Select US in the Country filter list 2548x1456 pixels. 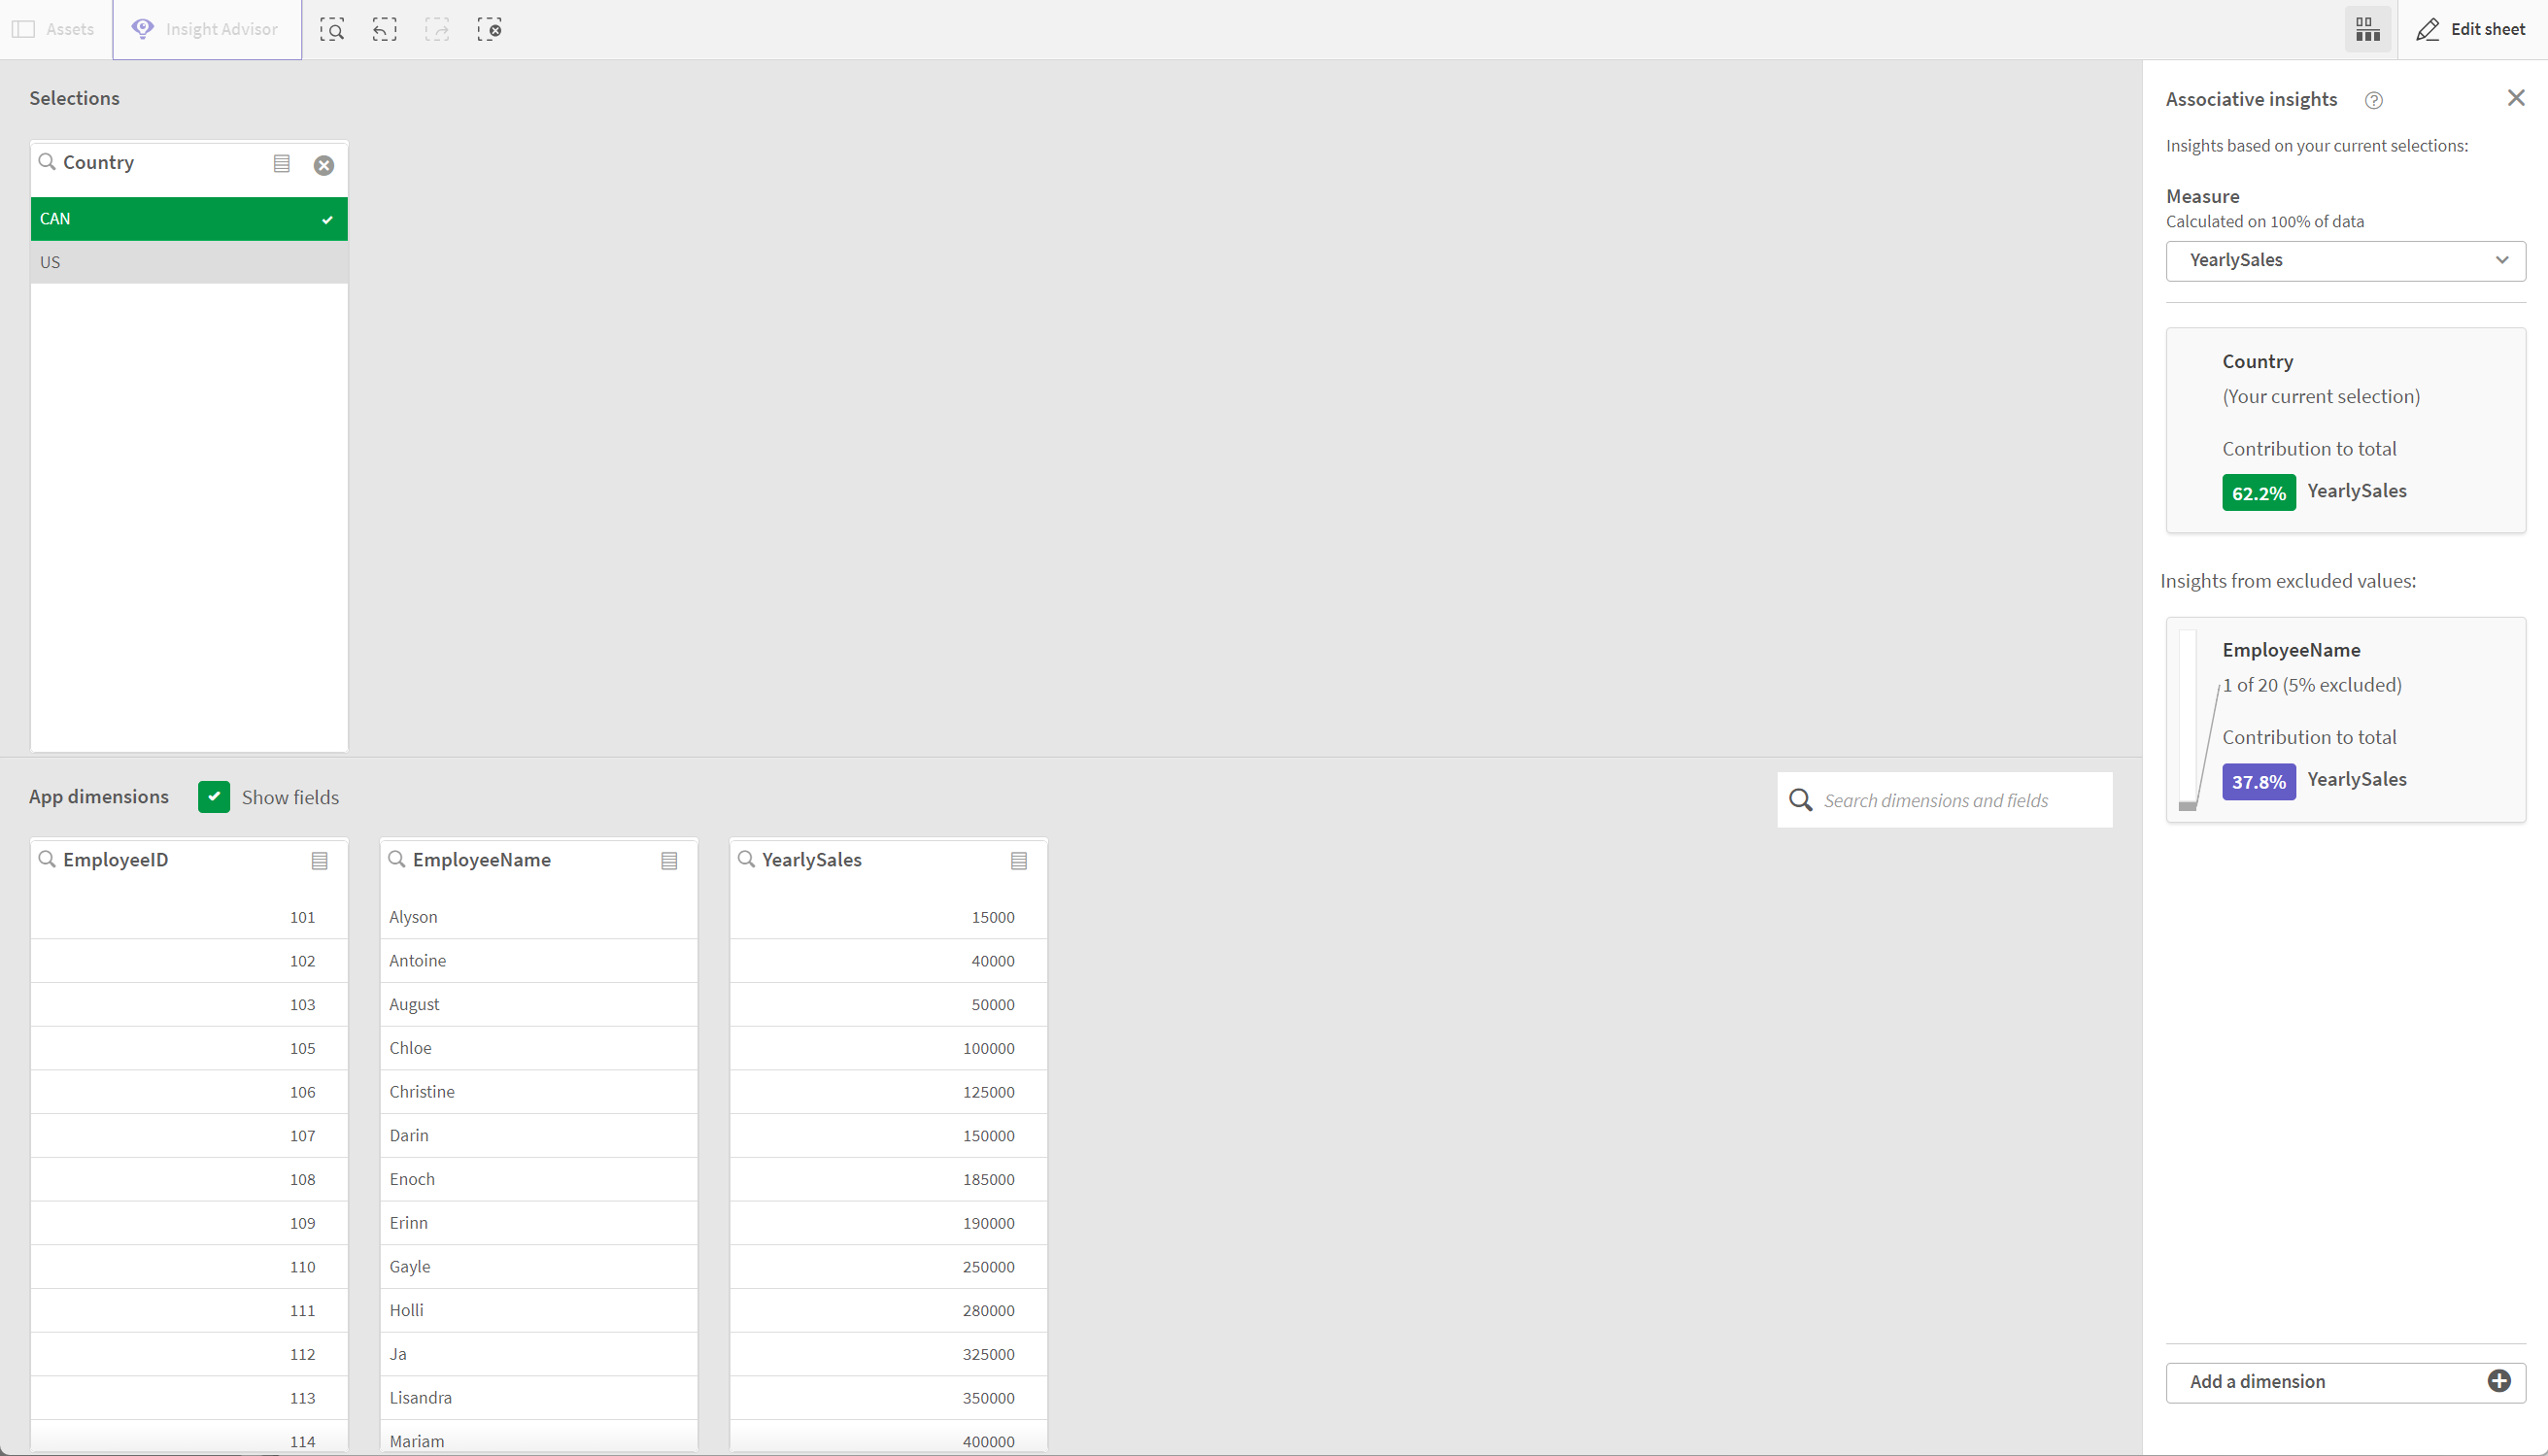tap(49, 260)
